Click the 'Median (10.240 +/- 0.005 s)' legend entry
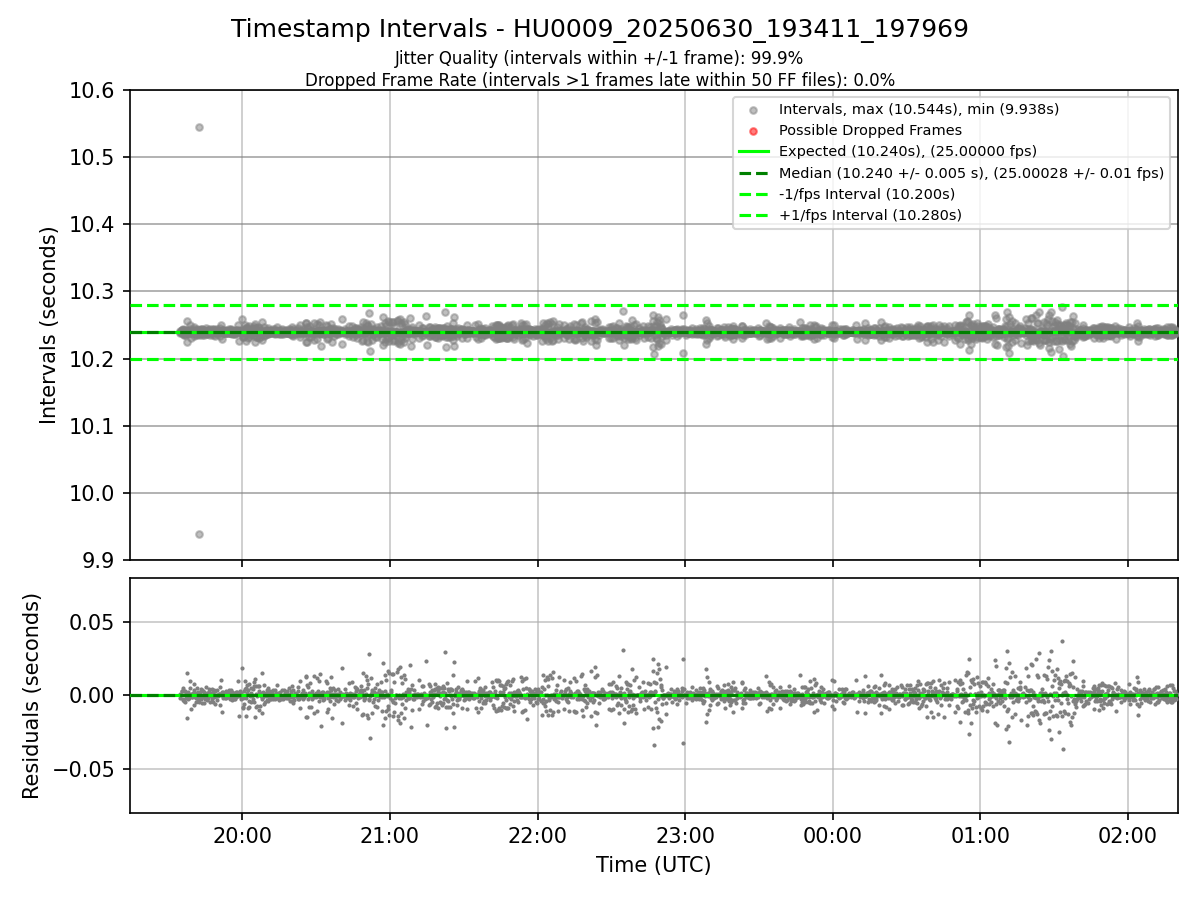 [971, 172]
